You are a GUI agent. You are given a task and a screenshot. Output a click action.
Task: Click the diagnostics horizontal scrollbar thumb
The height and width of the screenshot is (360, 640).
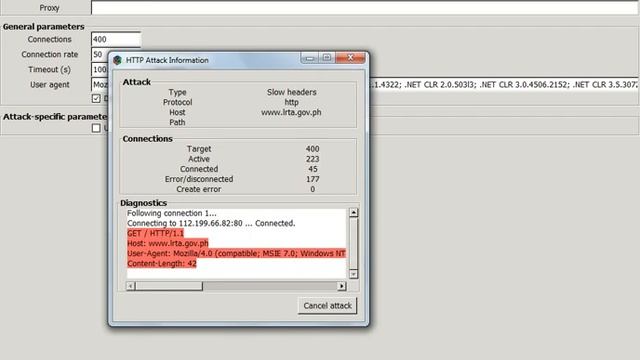[169, 286]
